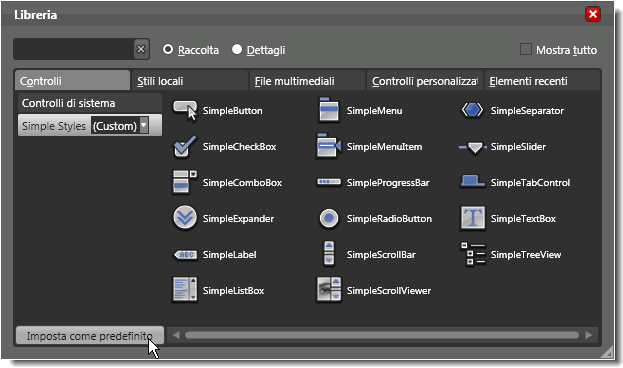Screen dimensions: 623x368
Task: Select the SimpleTreeView icon
Action: tap(473, 254)
